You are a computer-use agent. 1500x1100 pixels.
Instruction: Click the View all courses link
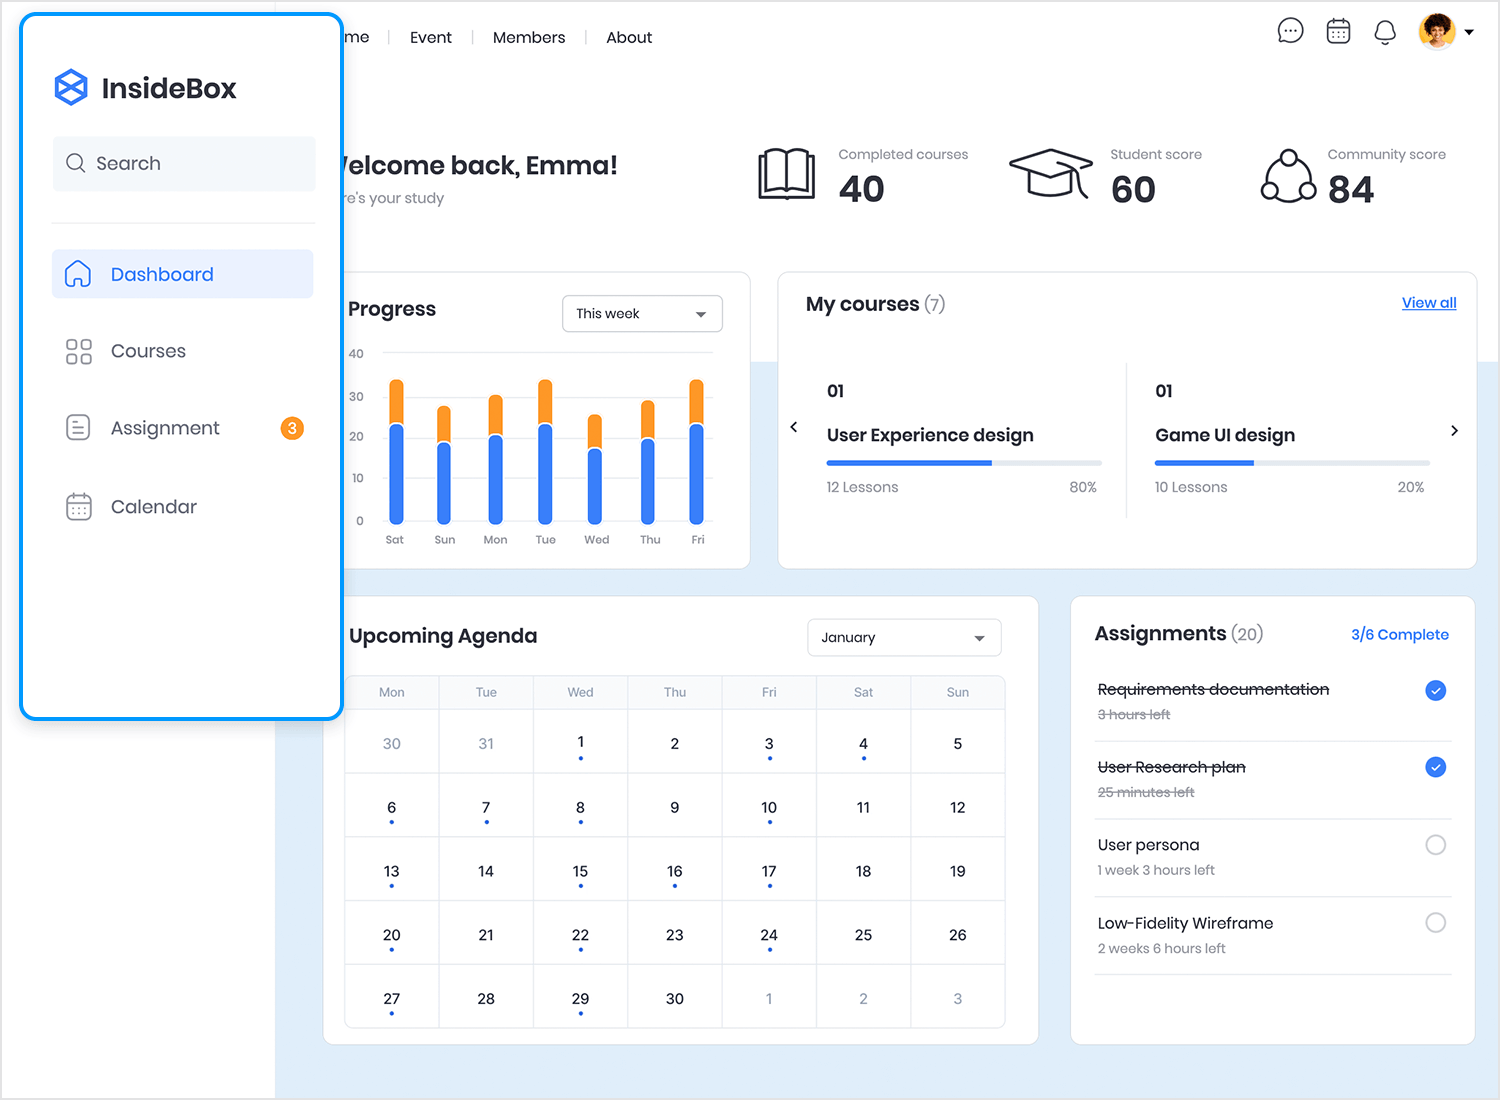[1429, 303]
